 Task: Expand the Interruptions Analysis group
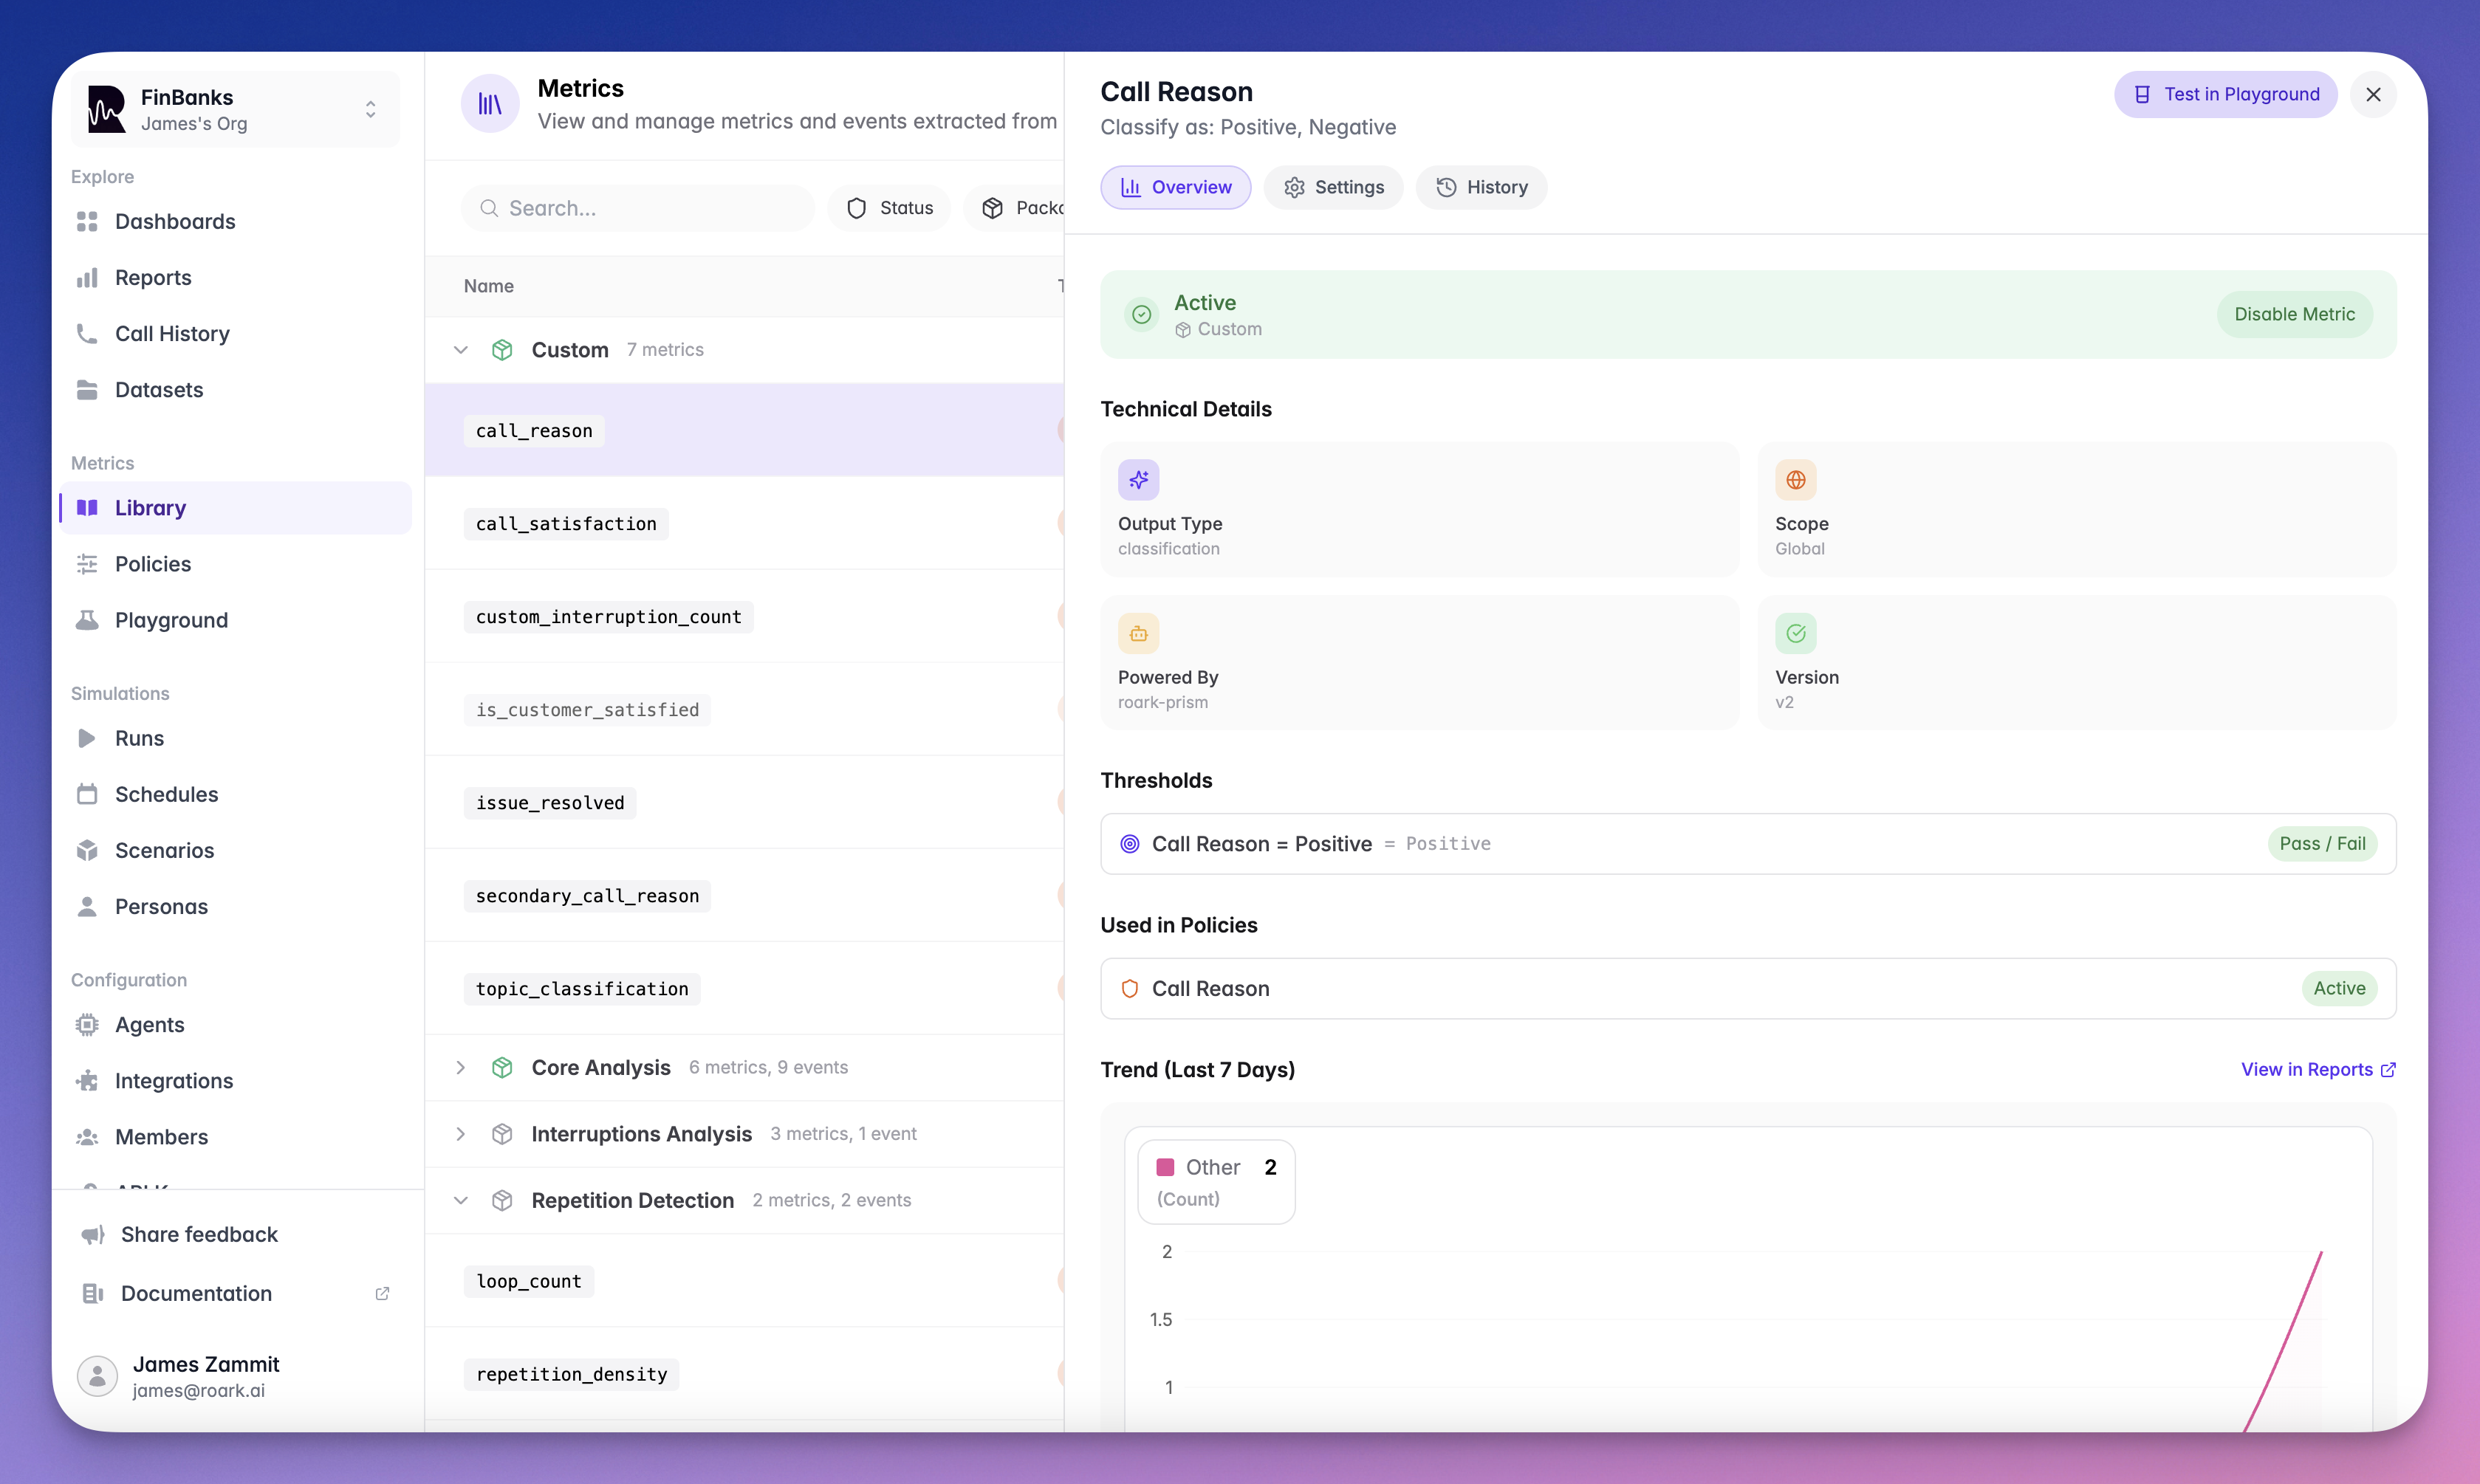pos(461,1134)
